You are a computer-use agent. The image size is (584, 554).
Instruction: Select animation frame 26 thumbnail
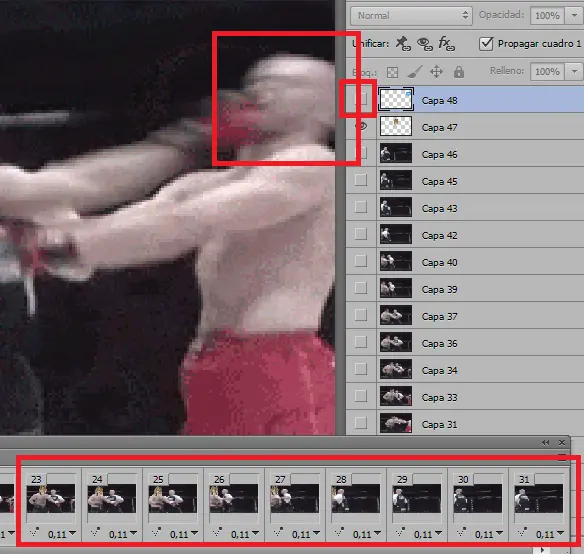pos(234,498)
